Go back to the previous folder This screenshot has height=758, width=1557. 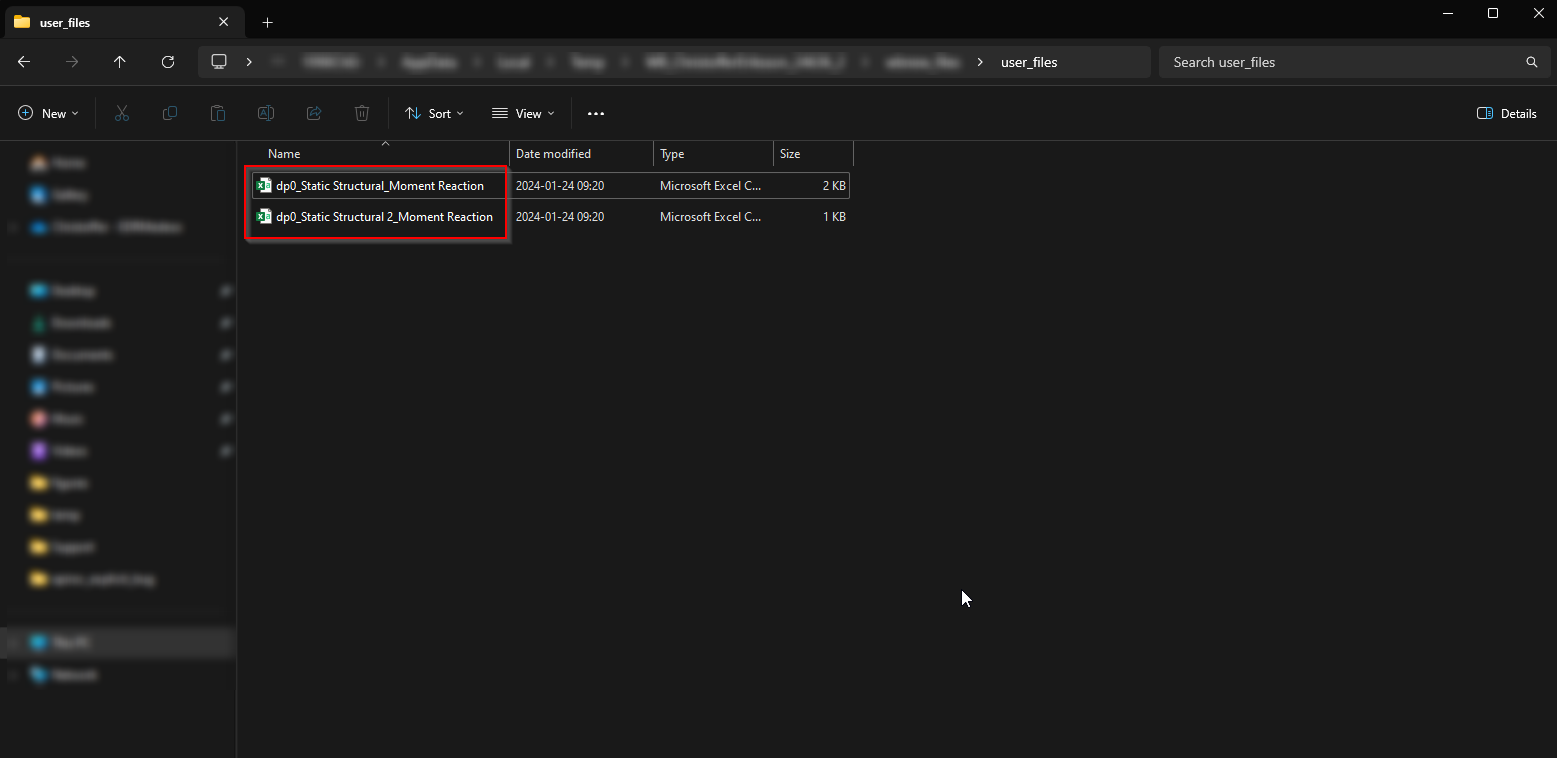pos(24,62)
